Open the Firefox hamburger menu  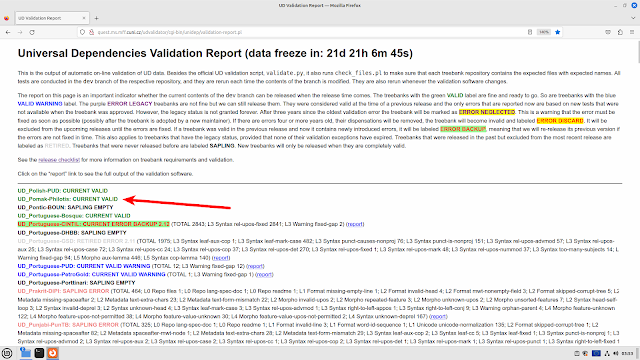[x=632, y=32]
